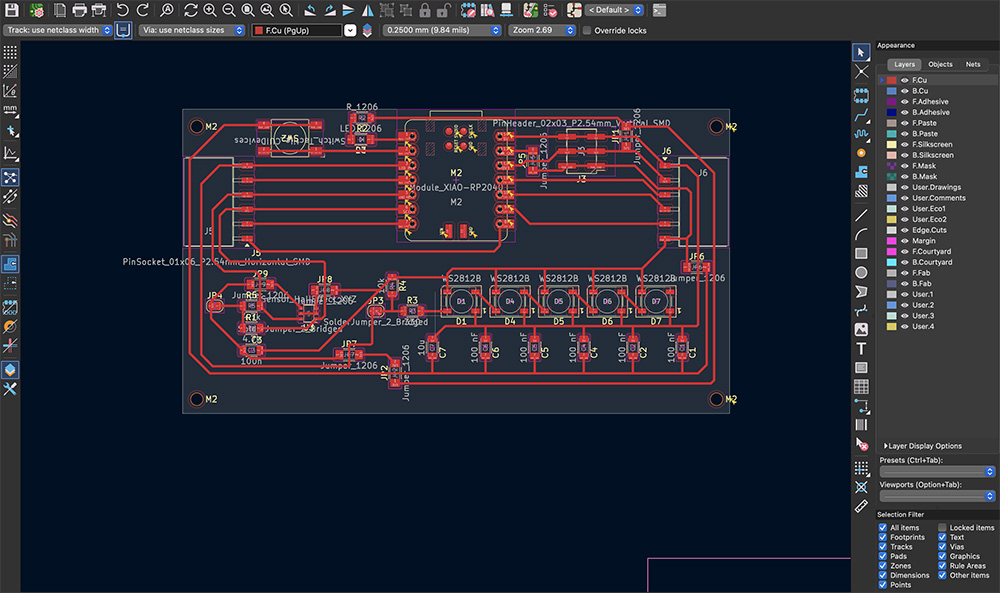Hide the F.Silkscreen layer eye icon
This screenshot has height=593, width=1000.
(904, 145)
